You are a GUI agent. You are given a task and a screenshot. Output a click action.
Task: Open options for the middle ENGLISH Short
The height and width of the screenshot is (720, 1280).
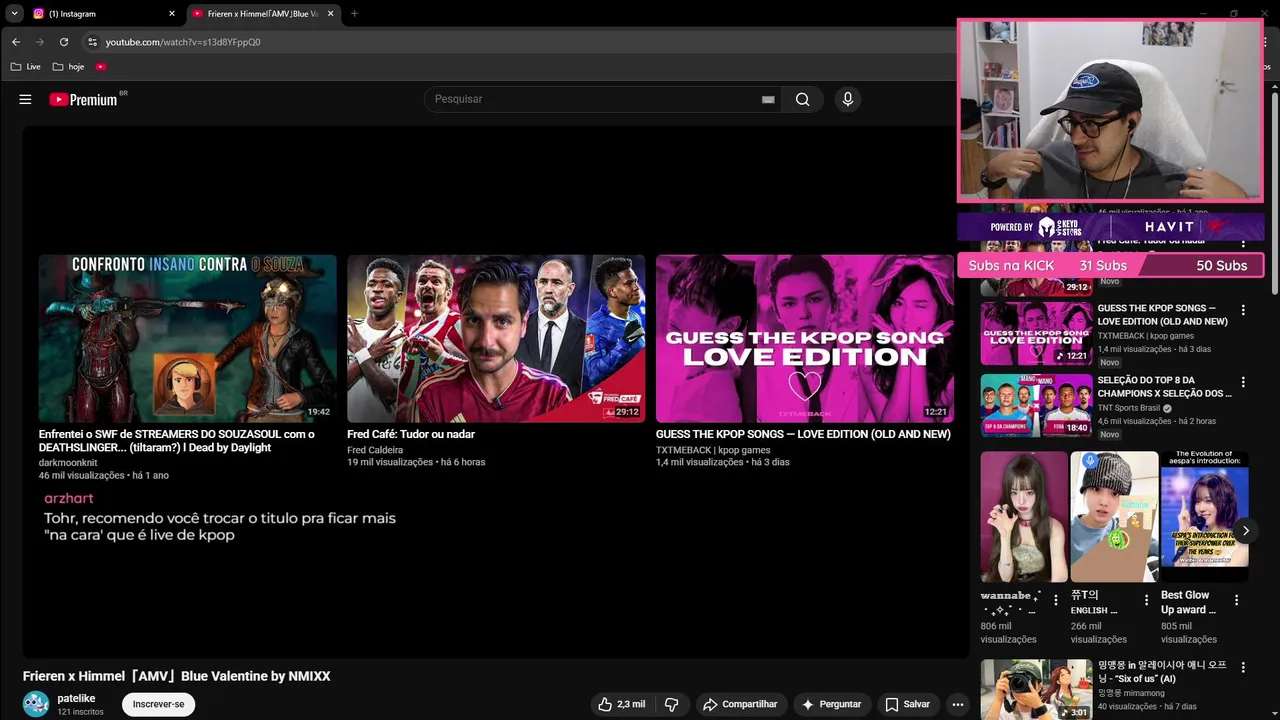1146,600
